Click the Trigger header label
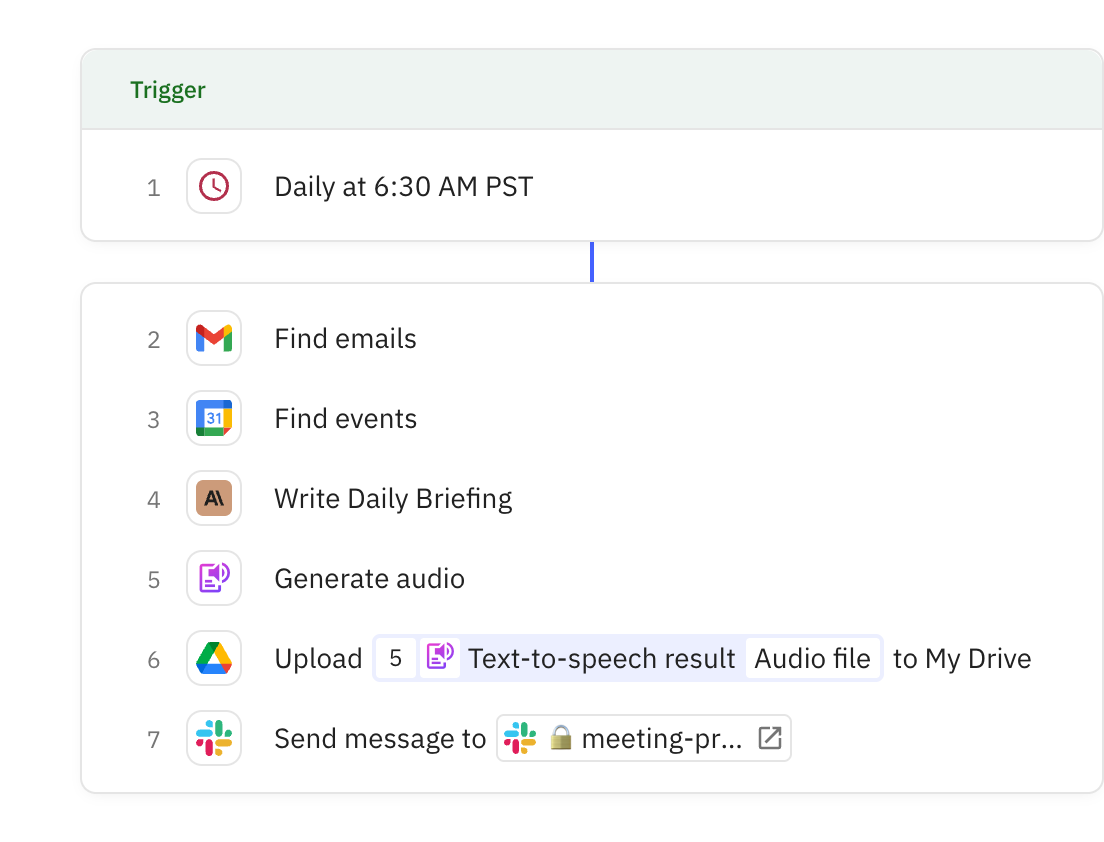The height and width of the screenshot is (842, 1104). click(x=168, y=90)
